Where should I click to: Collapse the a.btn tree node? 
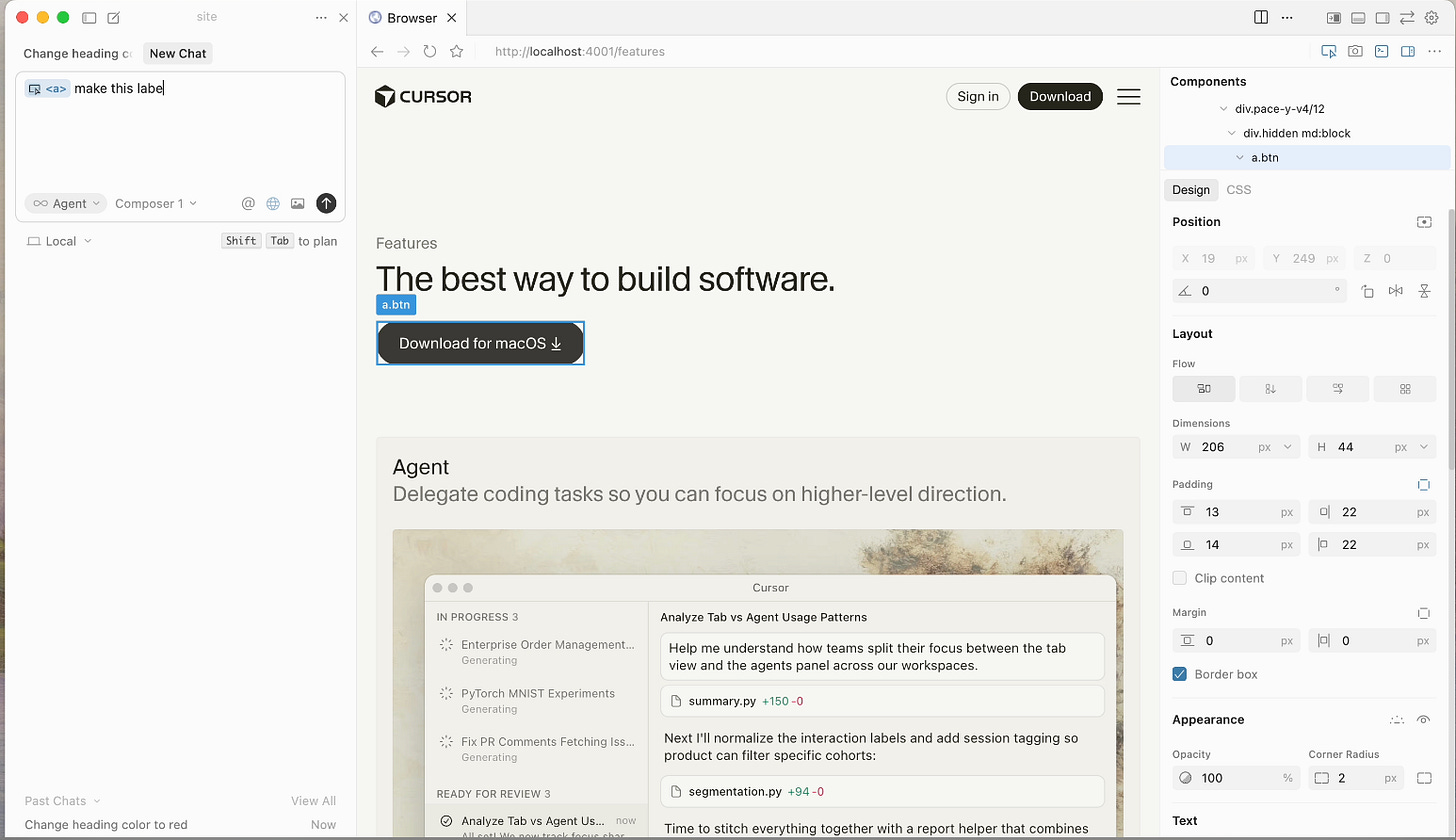coord(1240,157)
